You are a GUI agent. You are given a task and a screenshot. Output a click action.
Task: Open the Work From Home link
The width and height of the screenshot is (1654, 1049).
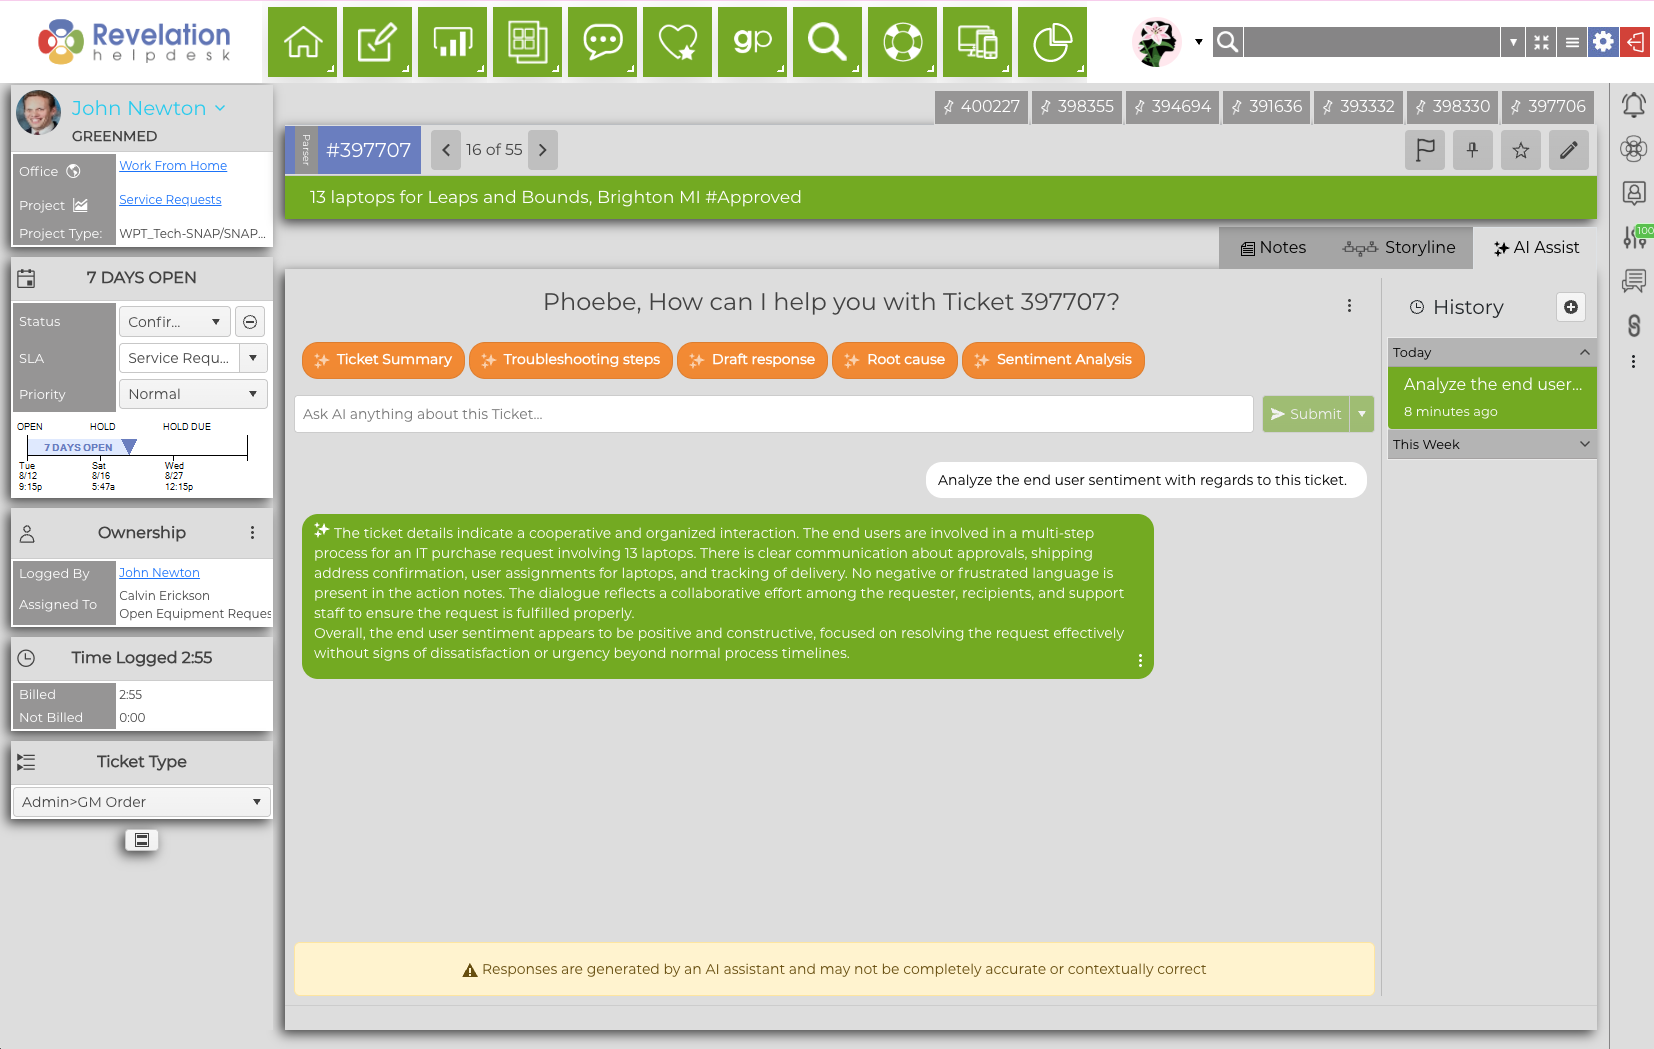[x=173, y=166]
